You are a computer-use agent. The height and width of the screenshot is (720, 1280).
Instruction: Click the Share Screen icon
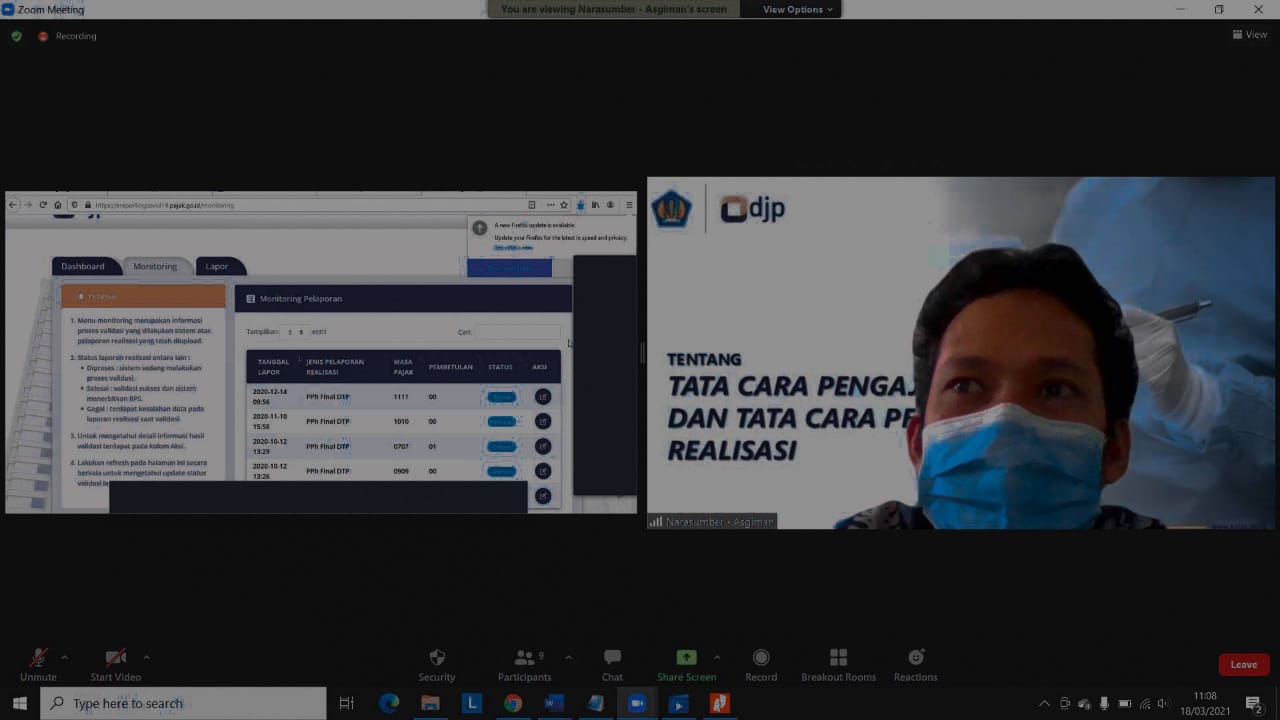pyautogui.click(x=686, y=658)
